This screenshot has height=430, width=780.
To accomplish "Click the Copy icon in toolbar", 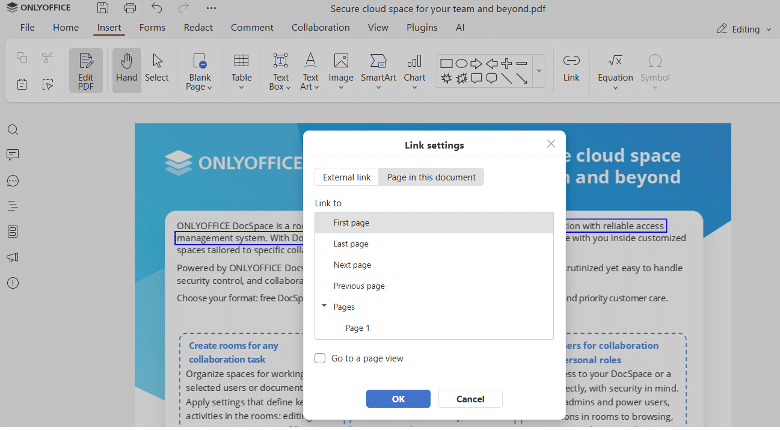I will [x=22, y=57].
